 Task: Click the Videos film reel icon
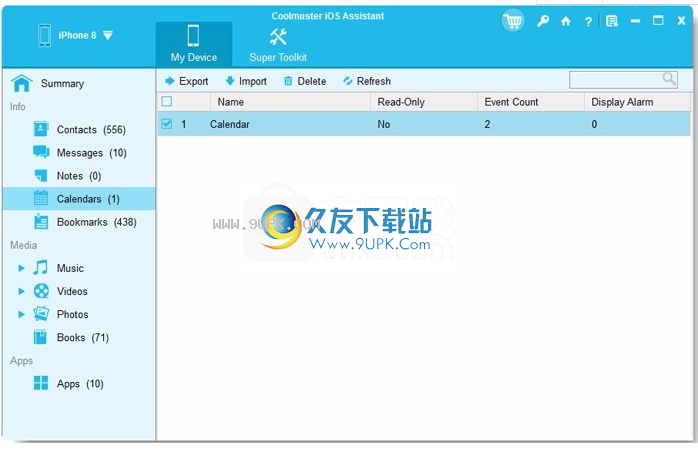[41, 291]
